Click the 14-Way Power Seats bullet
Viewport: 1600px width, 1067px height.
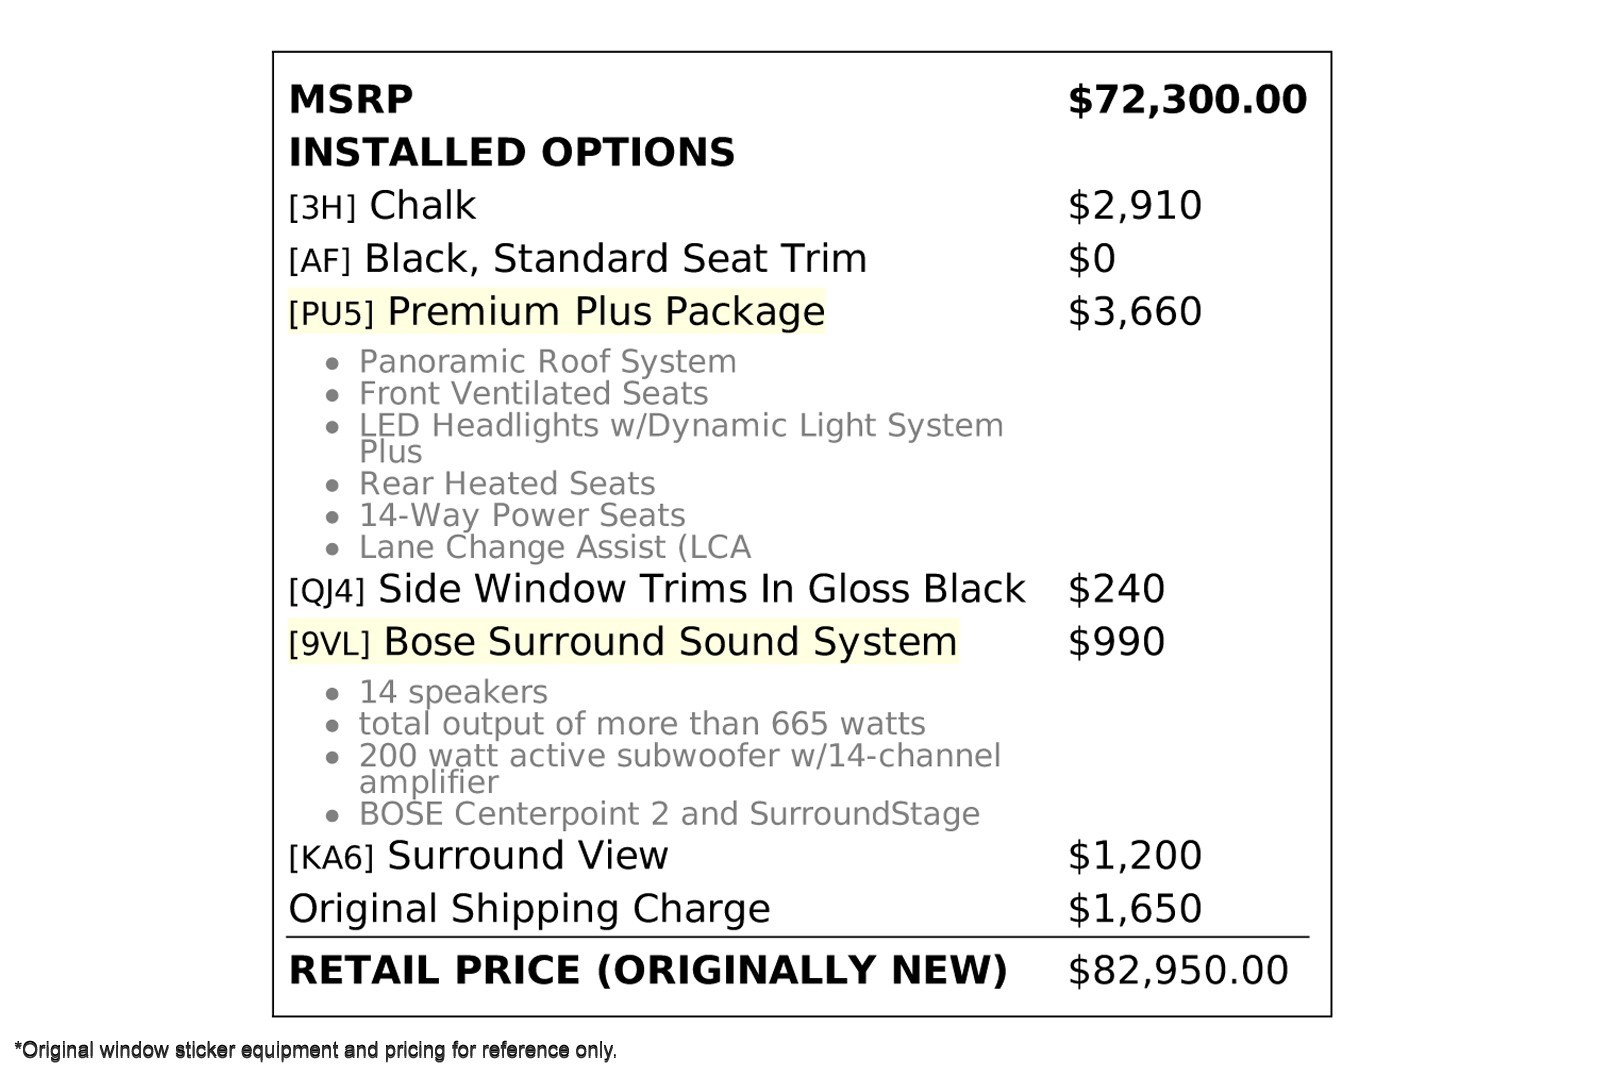[x=521, y=515]
